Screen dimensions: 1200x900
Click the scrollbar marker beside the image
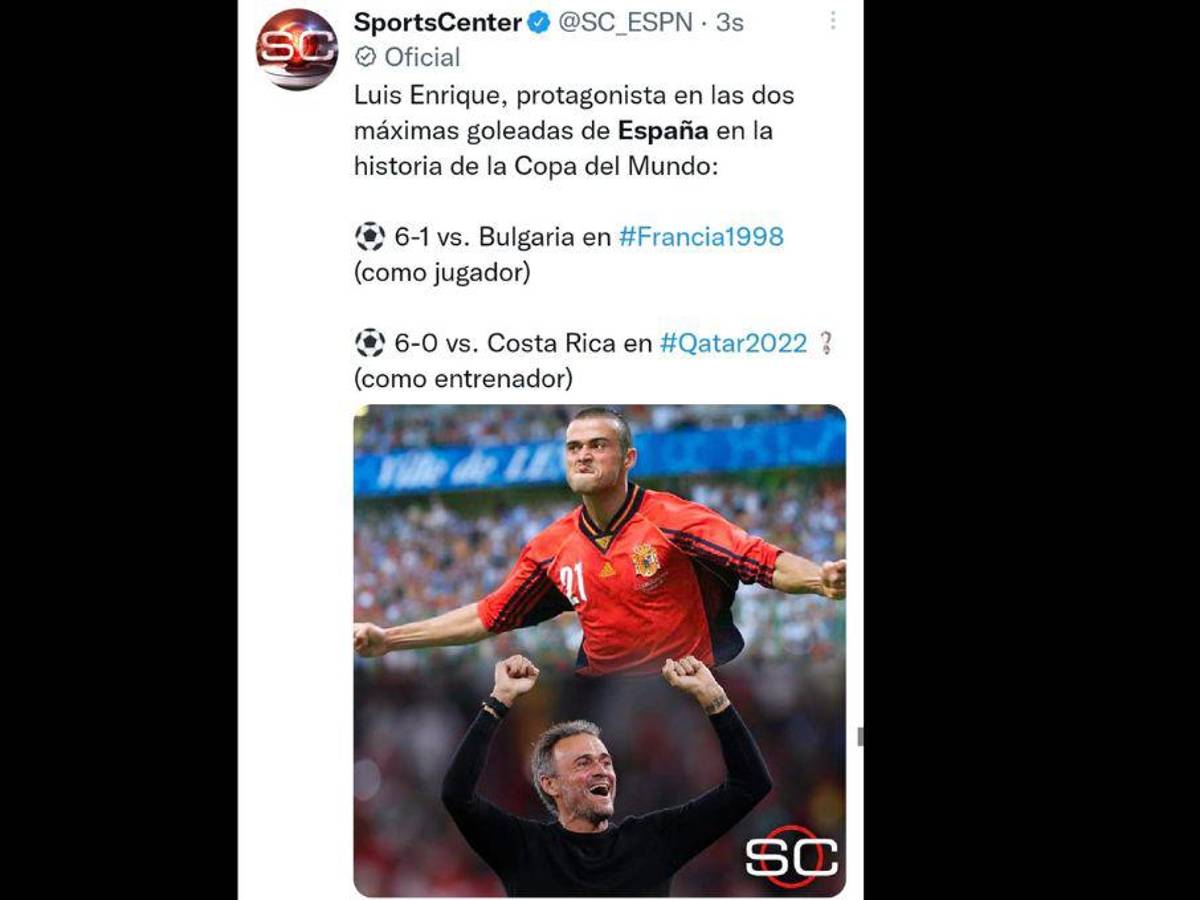coord(859,736)
